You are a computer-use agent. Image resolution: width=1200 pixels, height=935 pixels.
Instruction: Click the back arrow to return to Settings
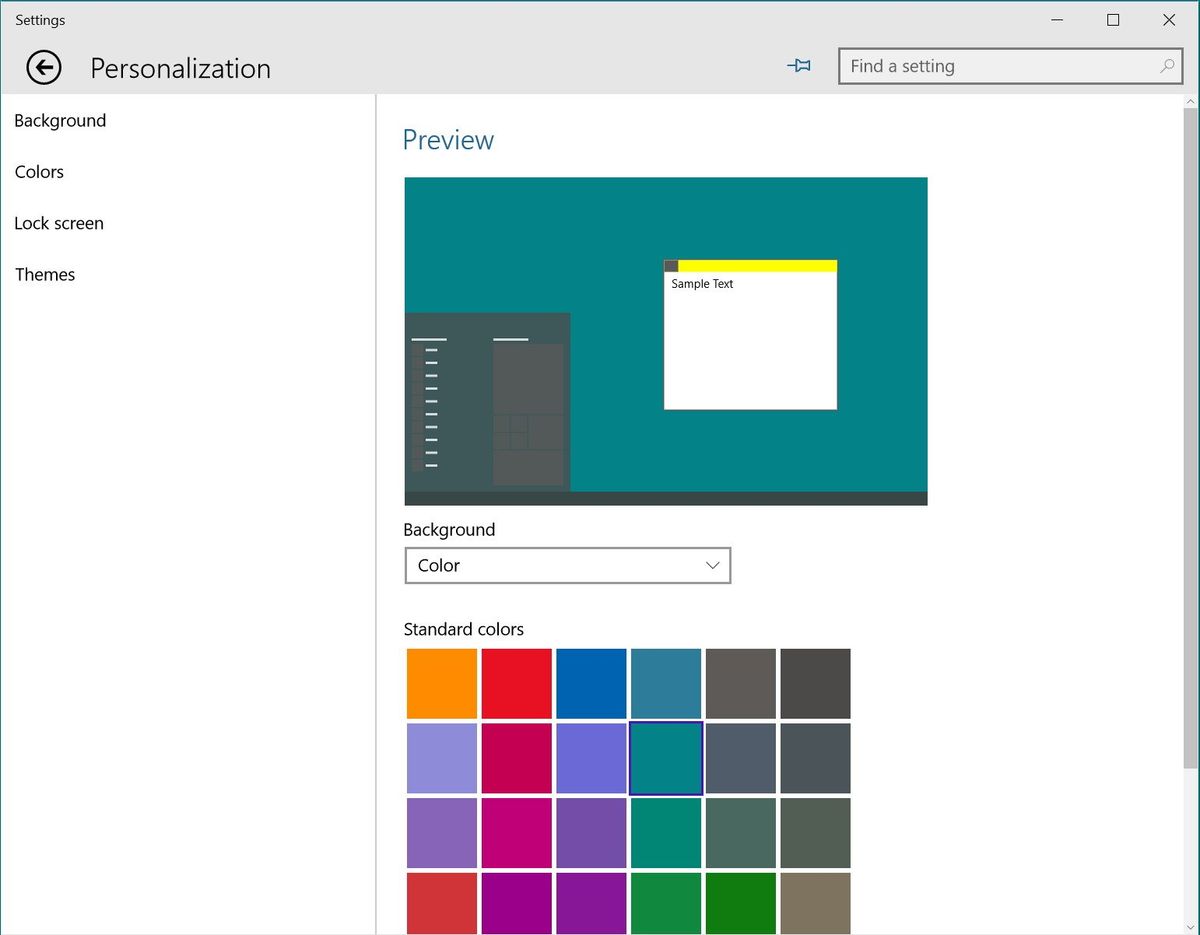click(43, 67)
